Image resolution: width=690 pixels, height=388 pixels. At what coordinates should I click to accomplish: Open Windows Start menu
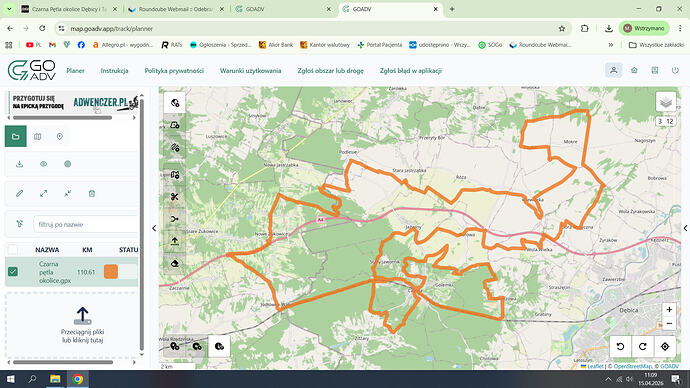tap(11, 379)
